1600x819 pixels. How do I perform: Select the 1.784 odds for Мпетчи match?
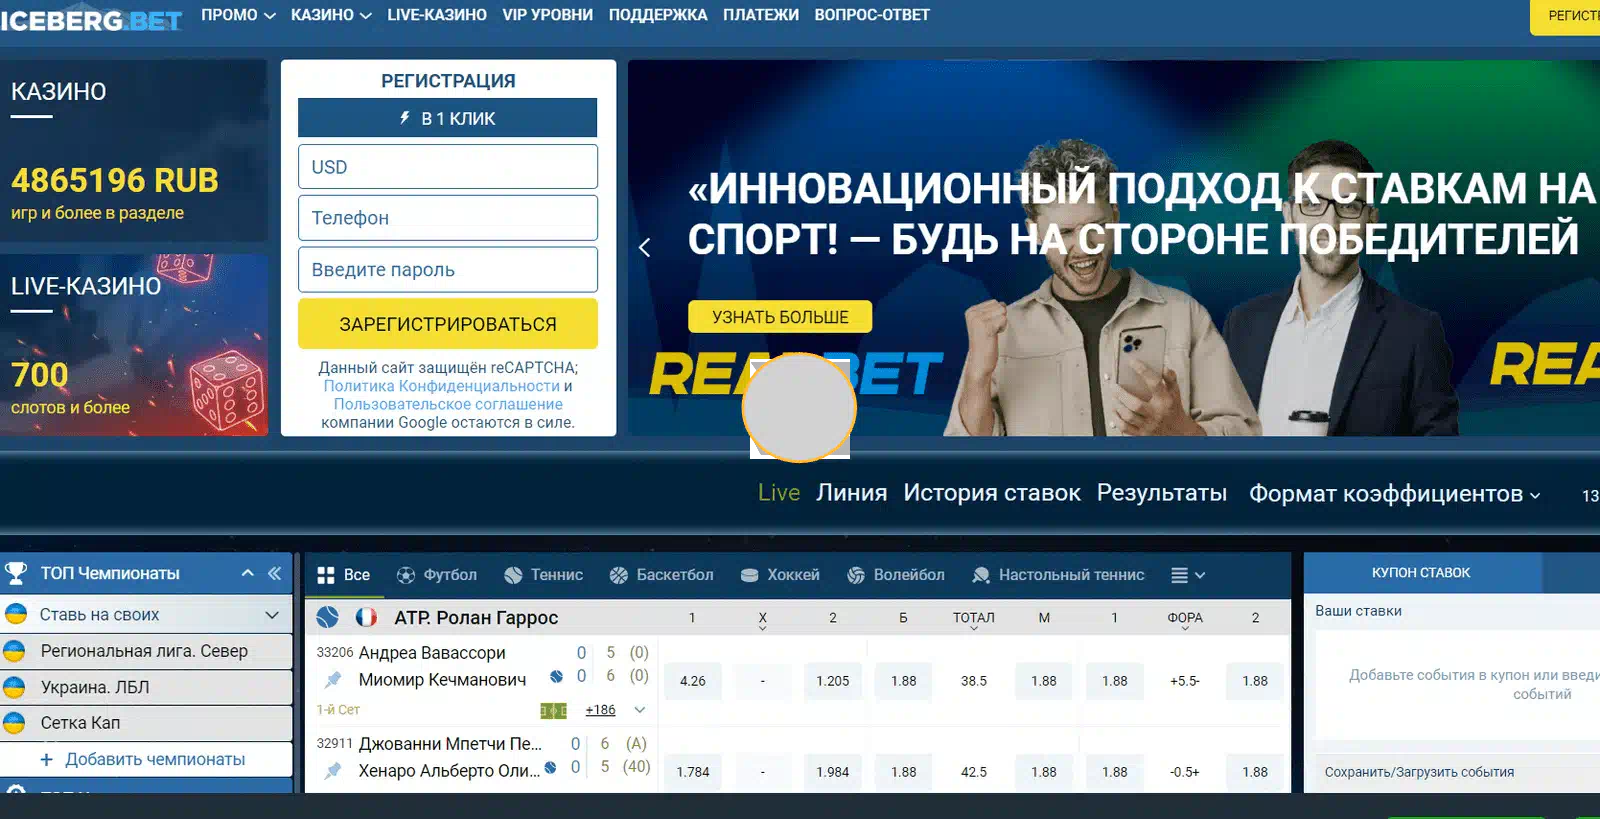(693, 772)
